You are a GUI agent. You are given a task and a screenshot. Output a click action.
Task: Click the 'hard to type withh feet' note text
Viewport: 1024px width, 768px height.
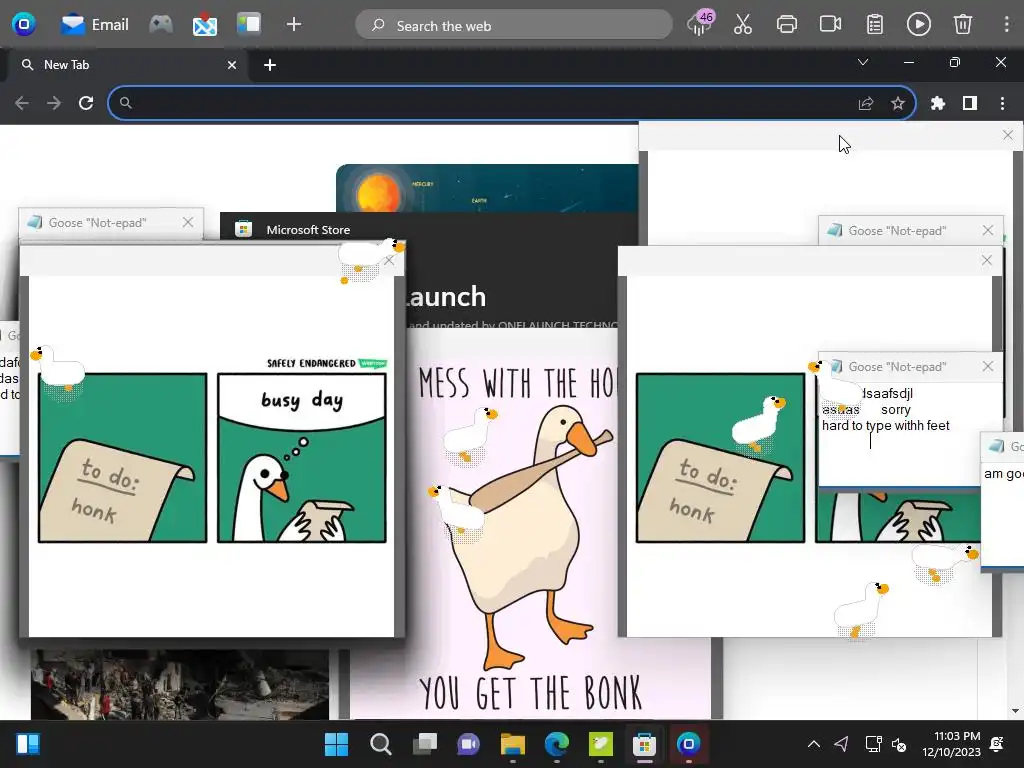[x=886, y=426]
